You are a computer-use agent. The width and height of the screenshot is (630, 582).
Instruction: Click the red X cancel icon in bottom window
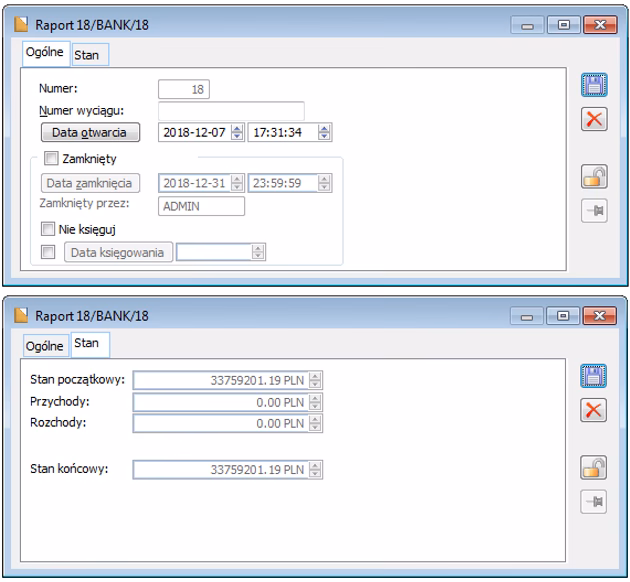pos(595,410)
